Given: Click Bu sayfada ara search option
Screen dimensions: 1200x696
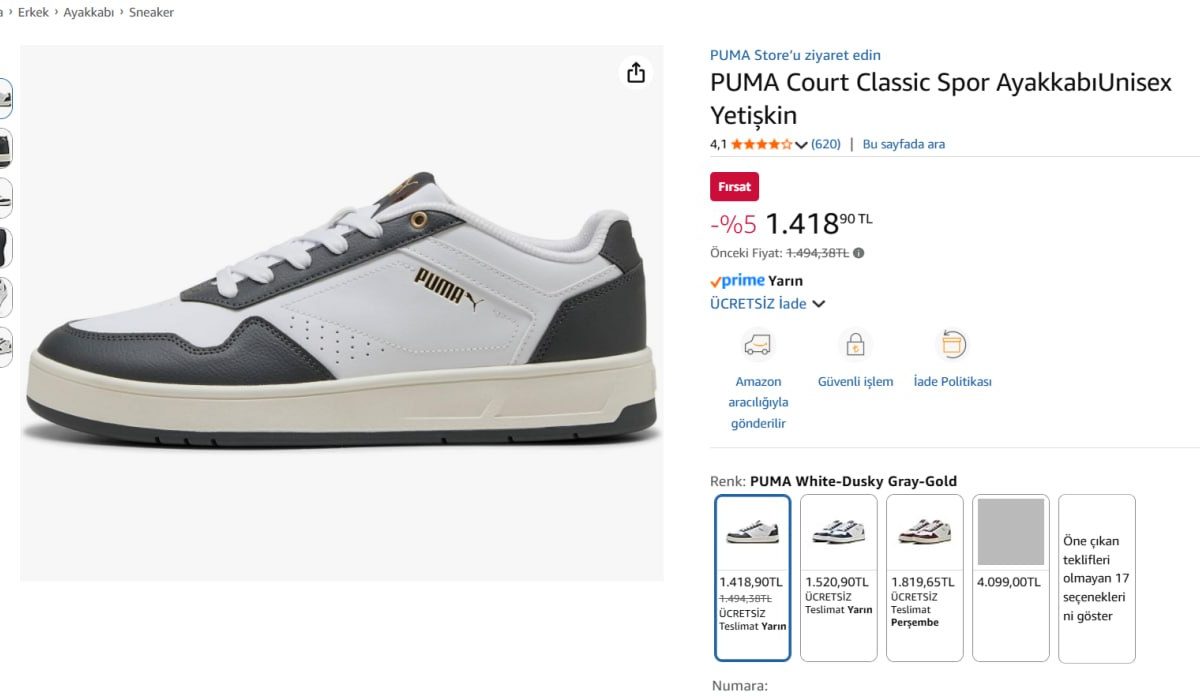Looking at the screenshot, I should (903, 143).
